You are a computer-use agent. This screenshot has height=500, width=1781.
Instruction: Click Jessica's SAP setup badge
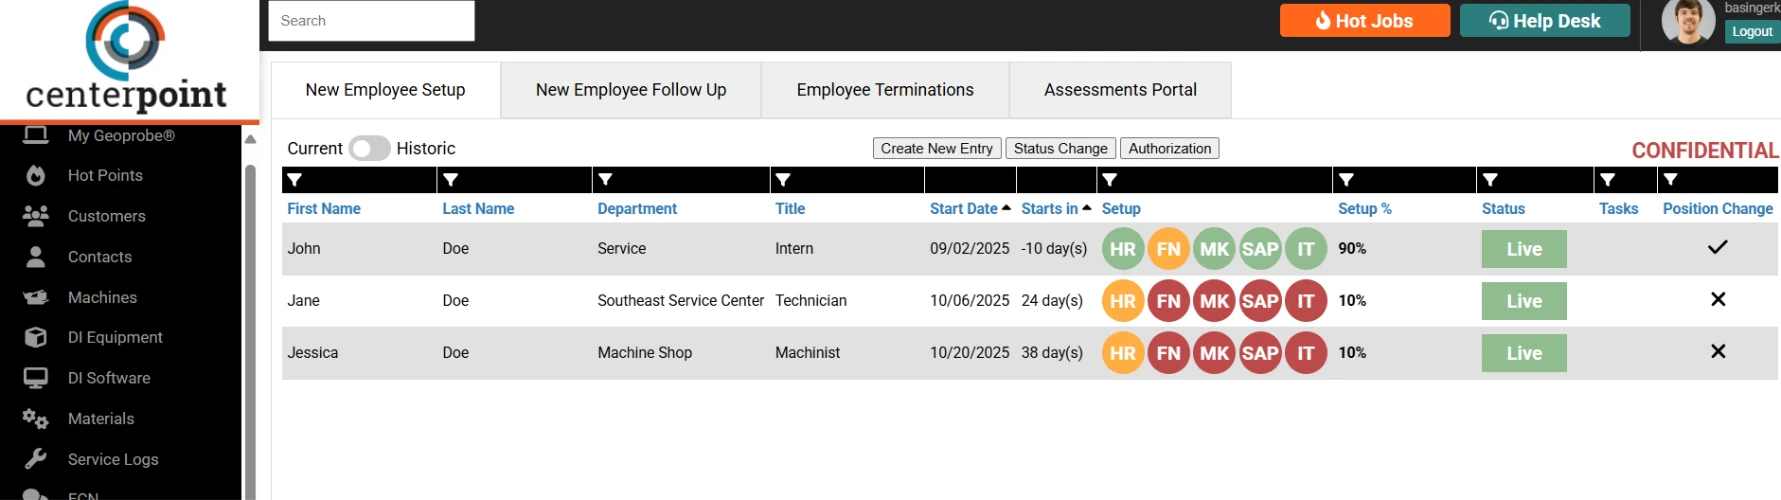pyautogui.click(x=1260, y=353)
